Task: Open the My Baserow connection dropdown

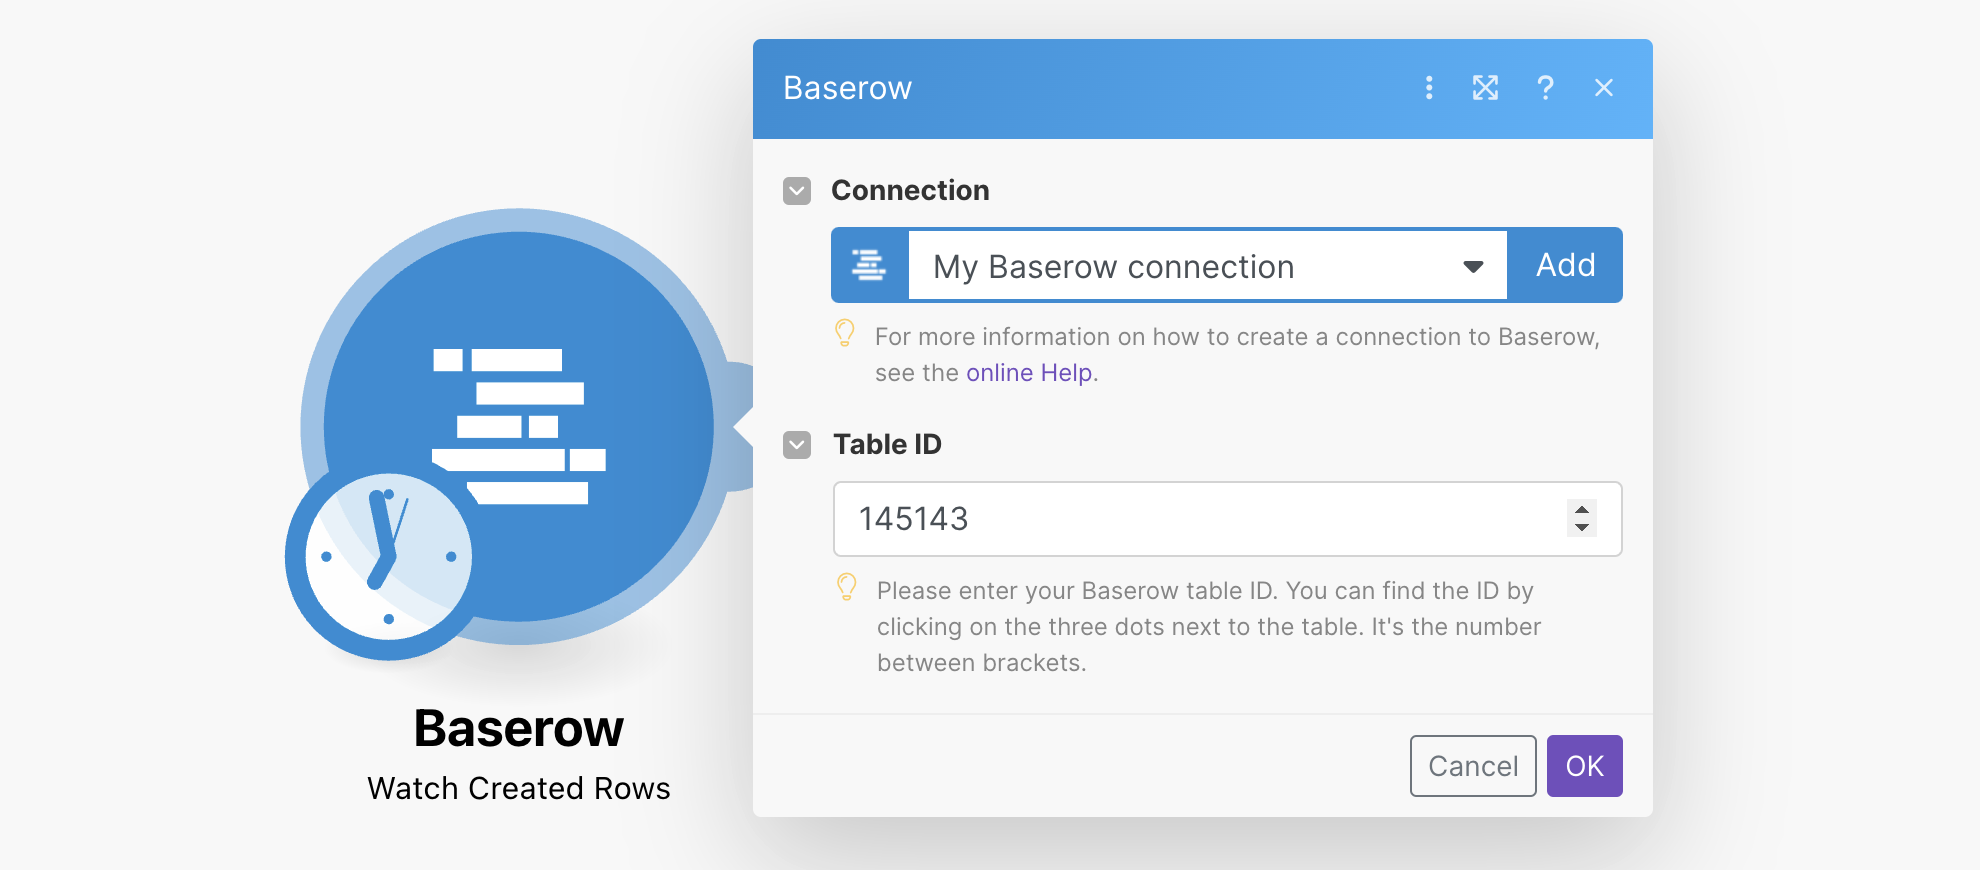Action: [x=1207, y=266]
